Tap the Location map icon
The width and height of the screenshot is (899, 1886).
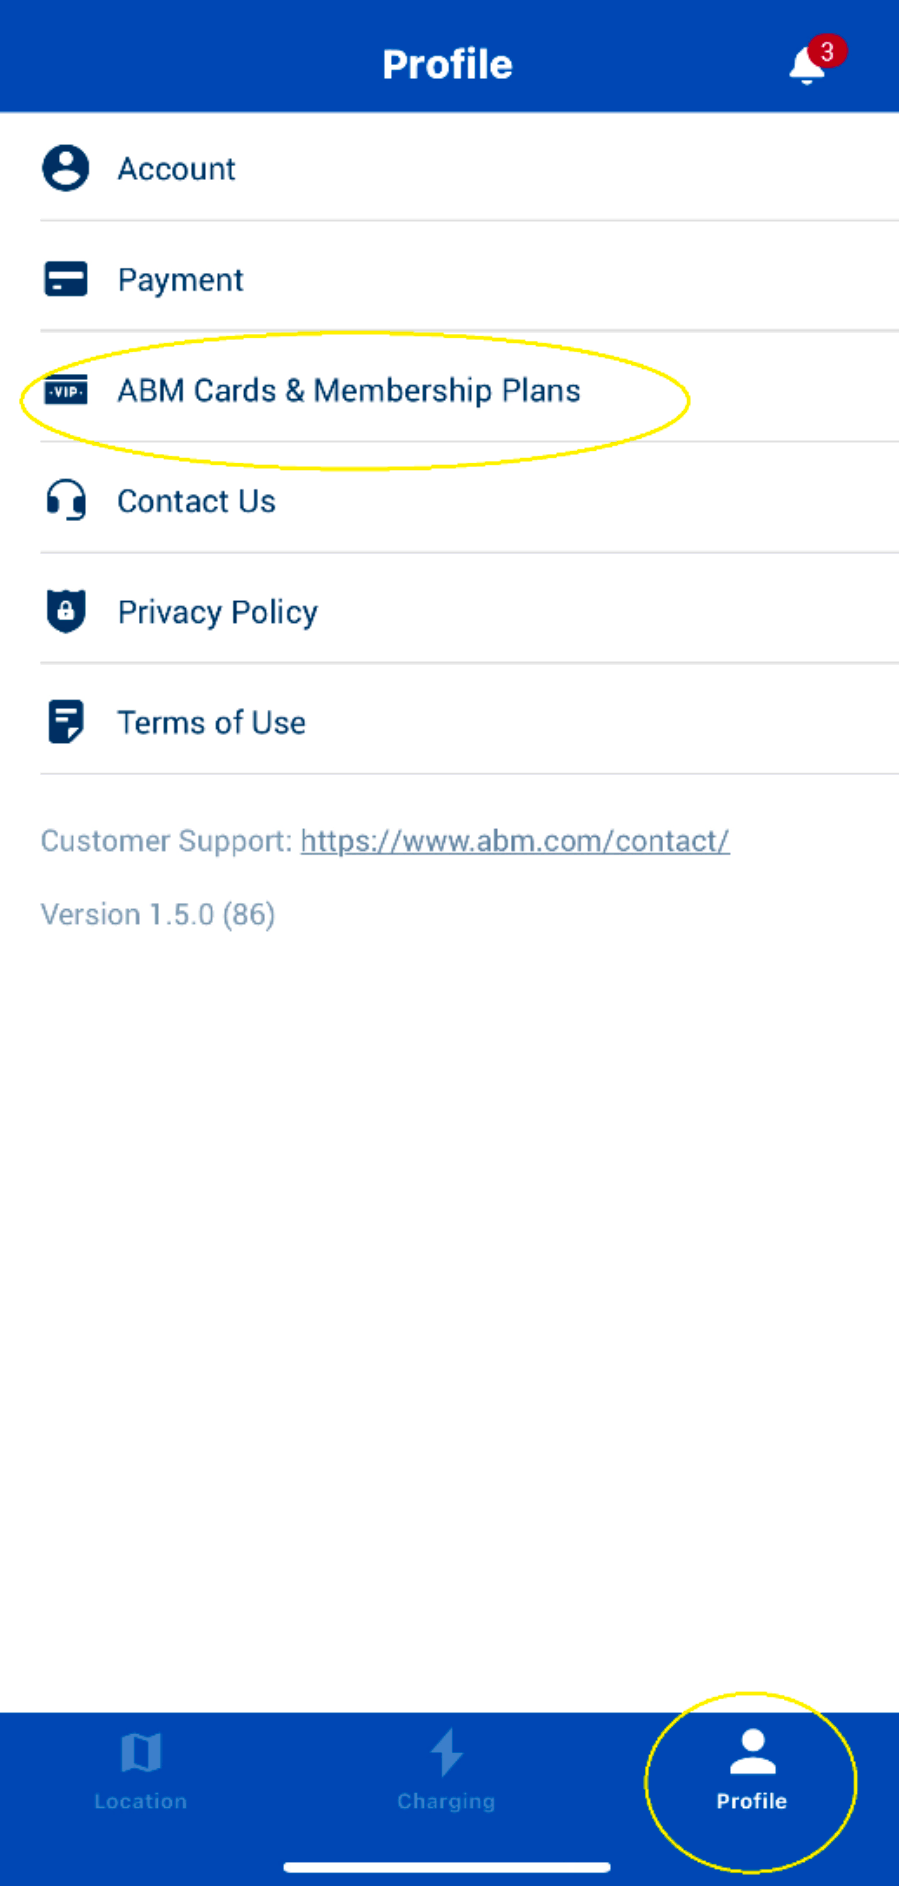click(x=141, y=1752)
